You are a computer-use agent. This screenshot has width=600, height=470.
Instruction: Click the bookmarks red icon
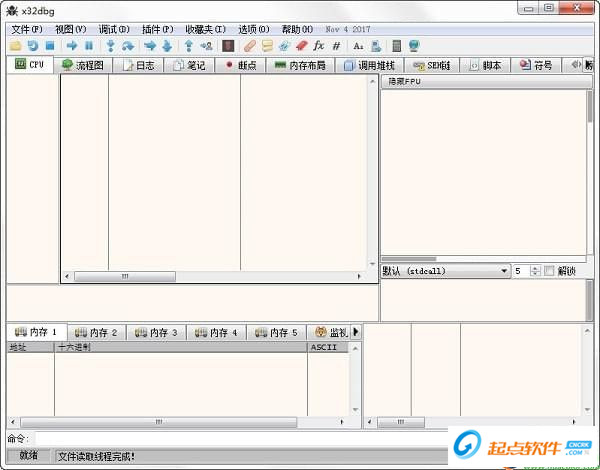(x=302, y=46)
